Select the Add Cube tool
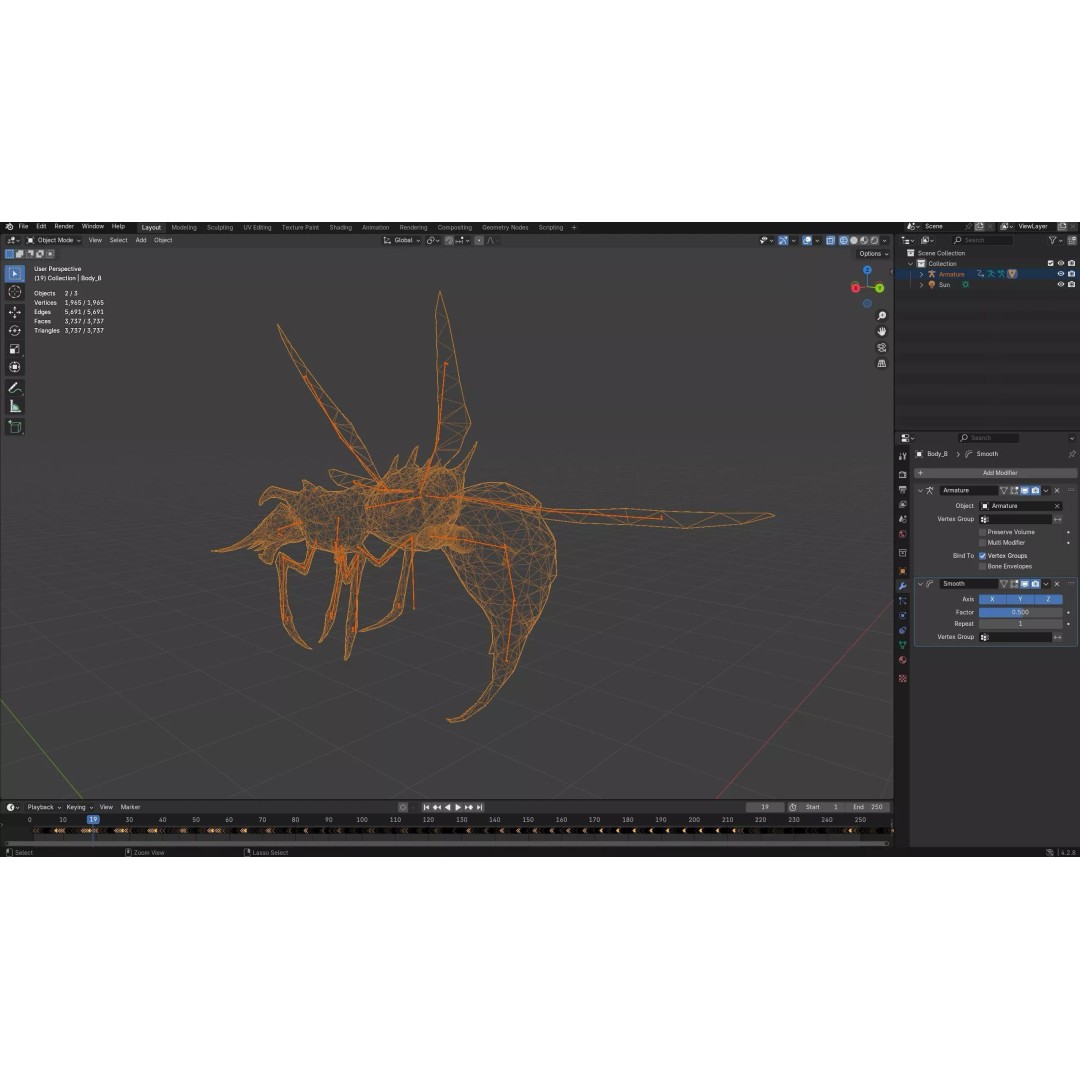Viewport: 1080px width, 1080px height. (x=14, y=427)
